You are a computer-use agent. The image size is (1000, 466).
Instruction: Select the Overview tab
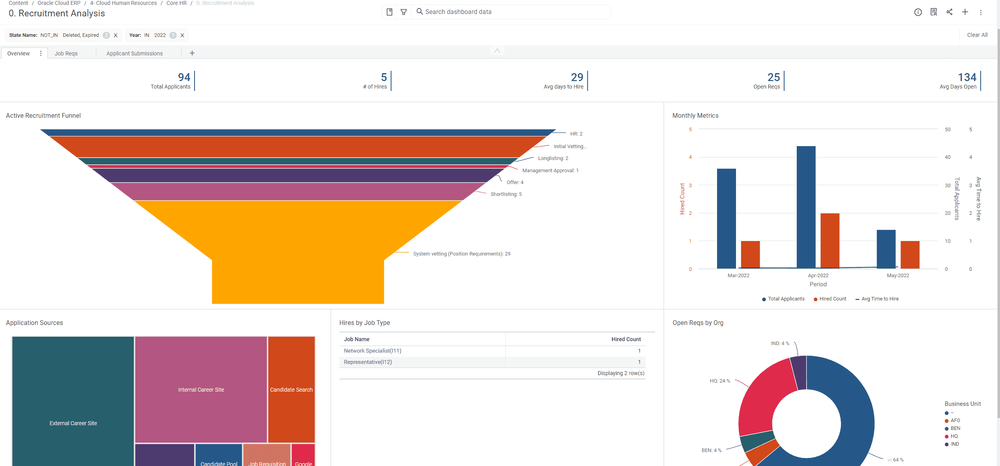pos(18,54)
